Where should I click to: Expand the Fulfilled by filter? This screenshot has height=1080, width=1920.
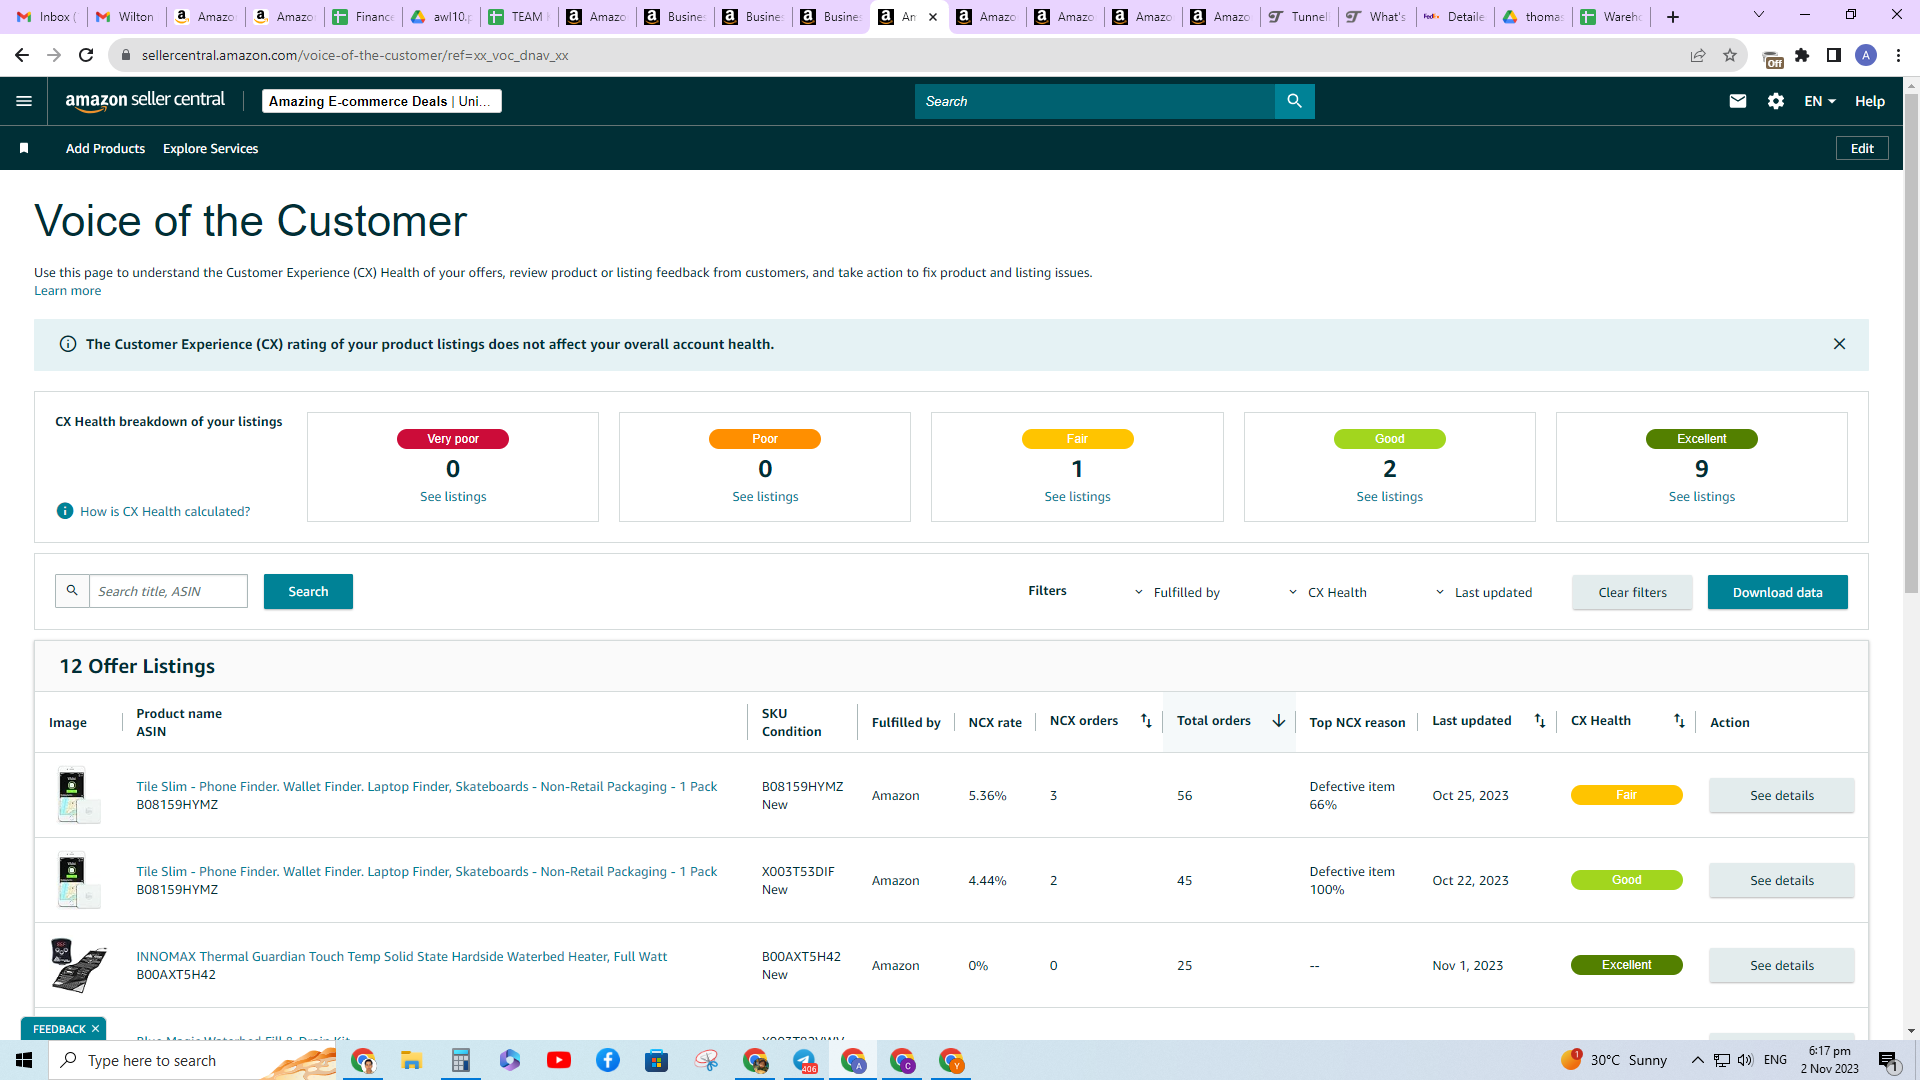[x=1177, y=592]
